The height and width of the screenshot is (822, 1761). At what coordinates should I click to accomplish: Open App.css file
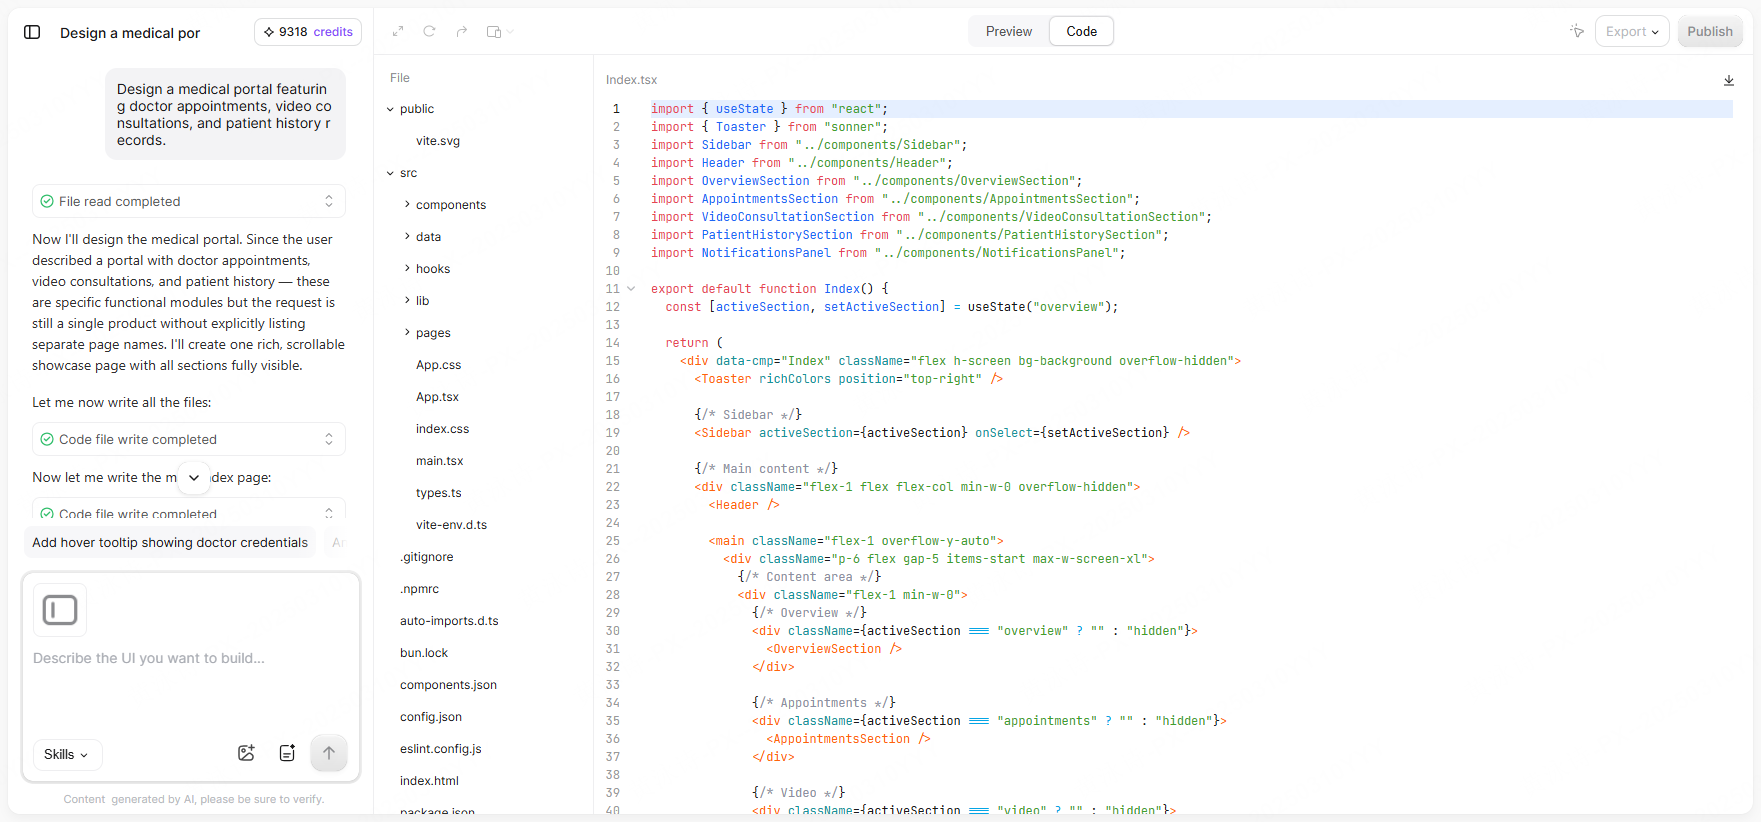tap(438, 365)
